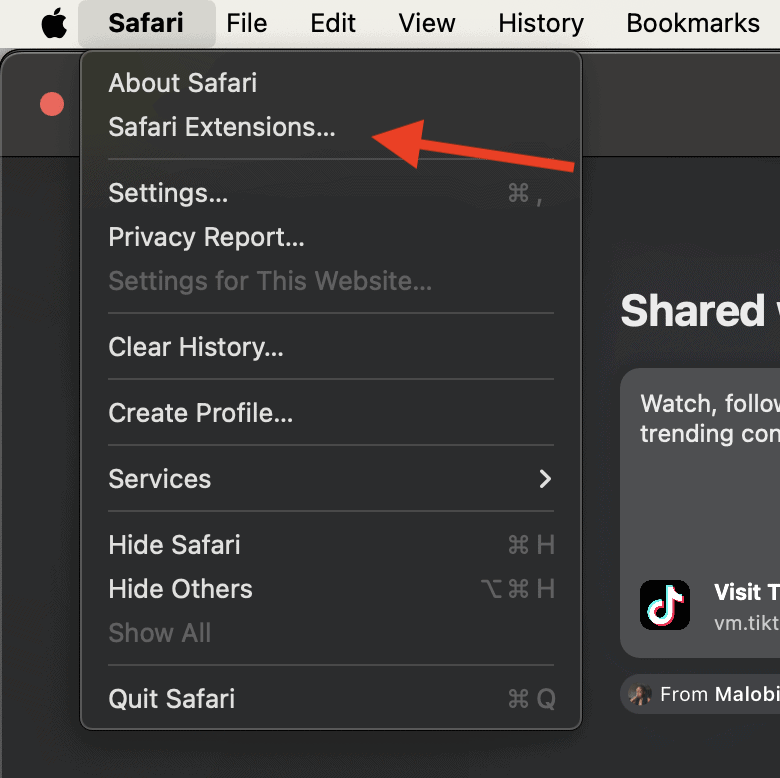Select About Safari menu entry
Screen dimensions: 780x778
(x=183, y=83)
